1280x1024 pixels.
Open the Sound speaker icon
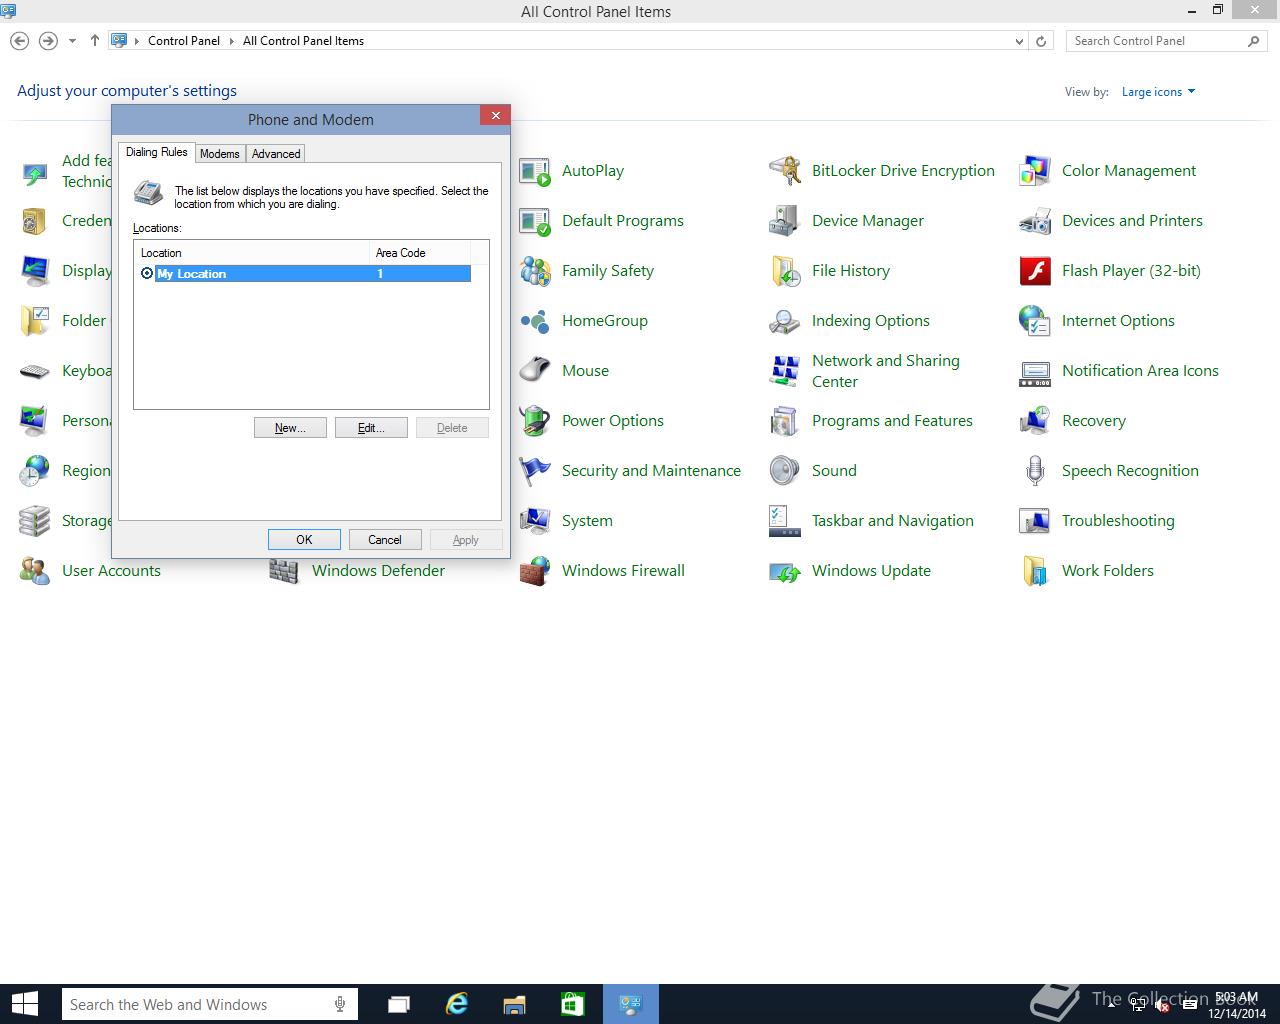[785, 470]
